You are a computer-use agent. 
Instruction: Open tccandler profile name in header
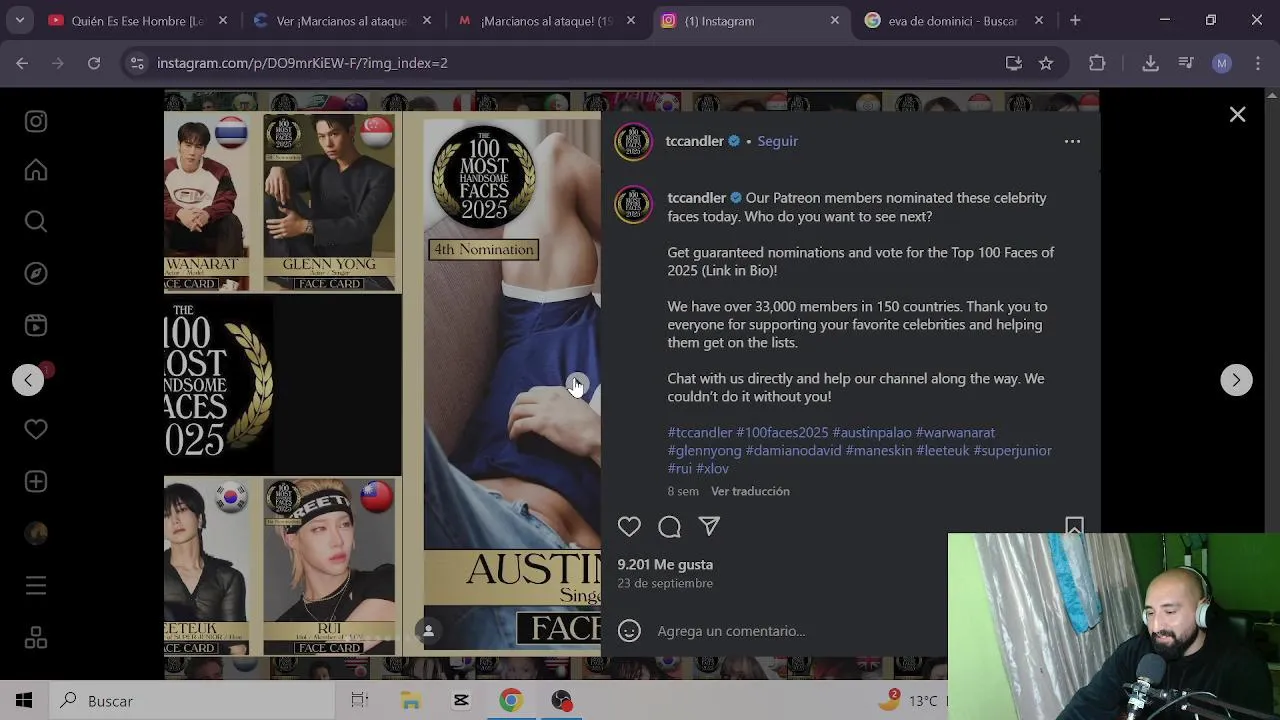[694, 141]
